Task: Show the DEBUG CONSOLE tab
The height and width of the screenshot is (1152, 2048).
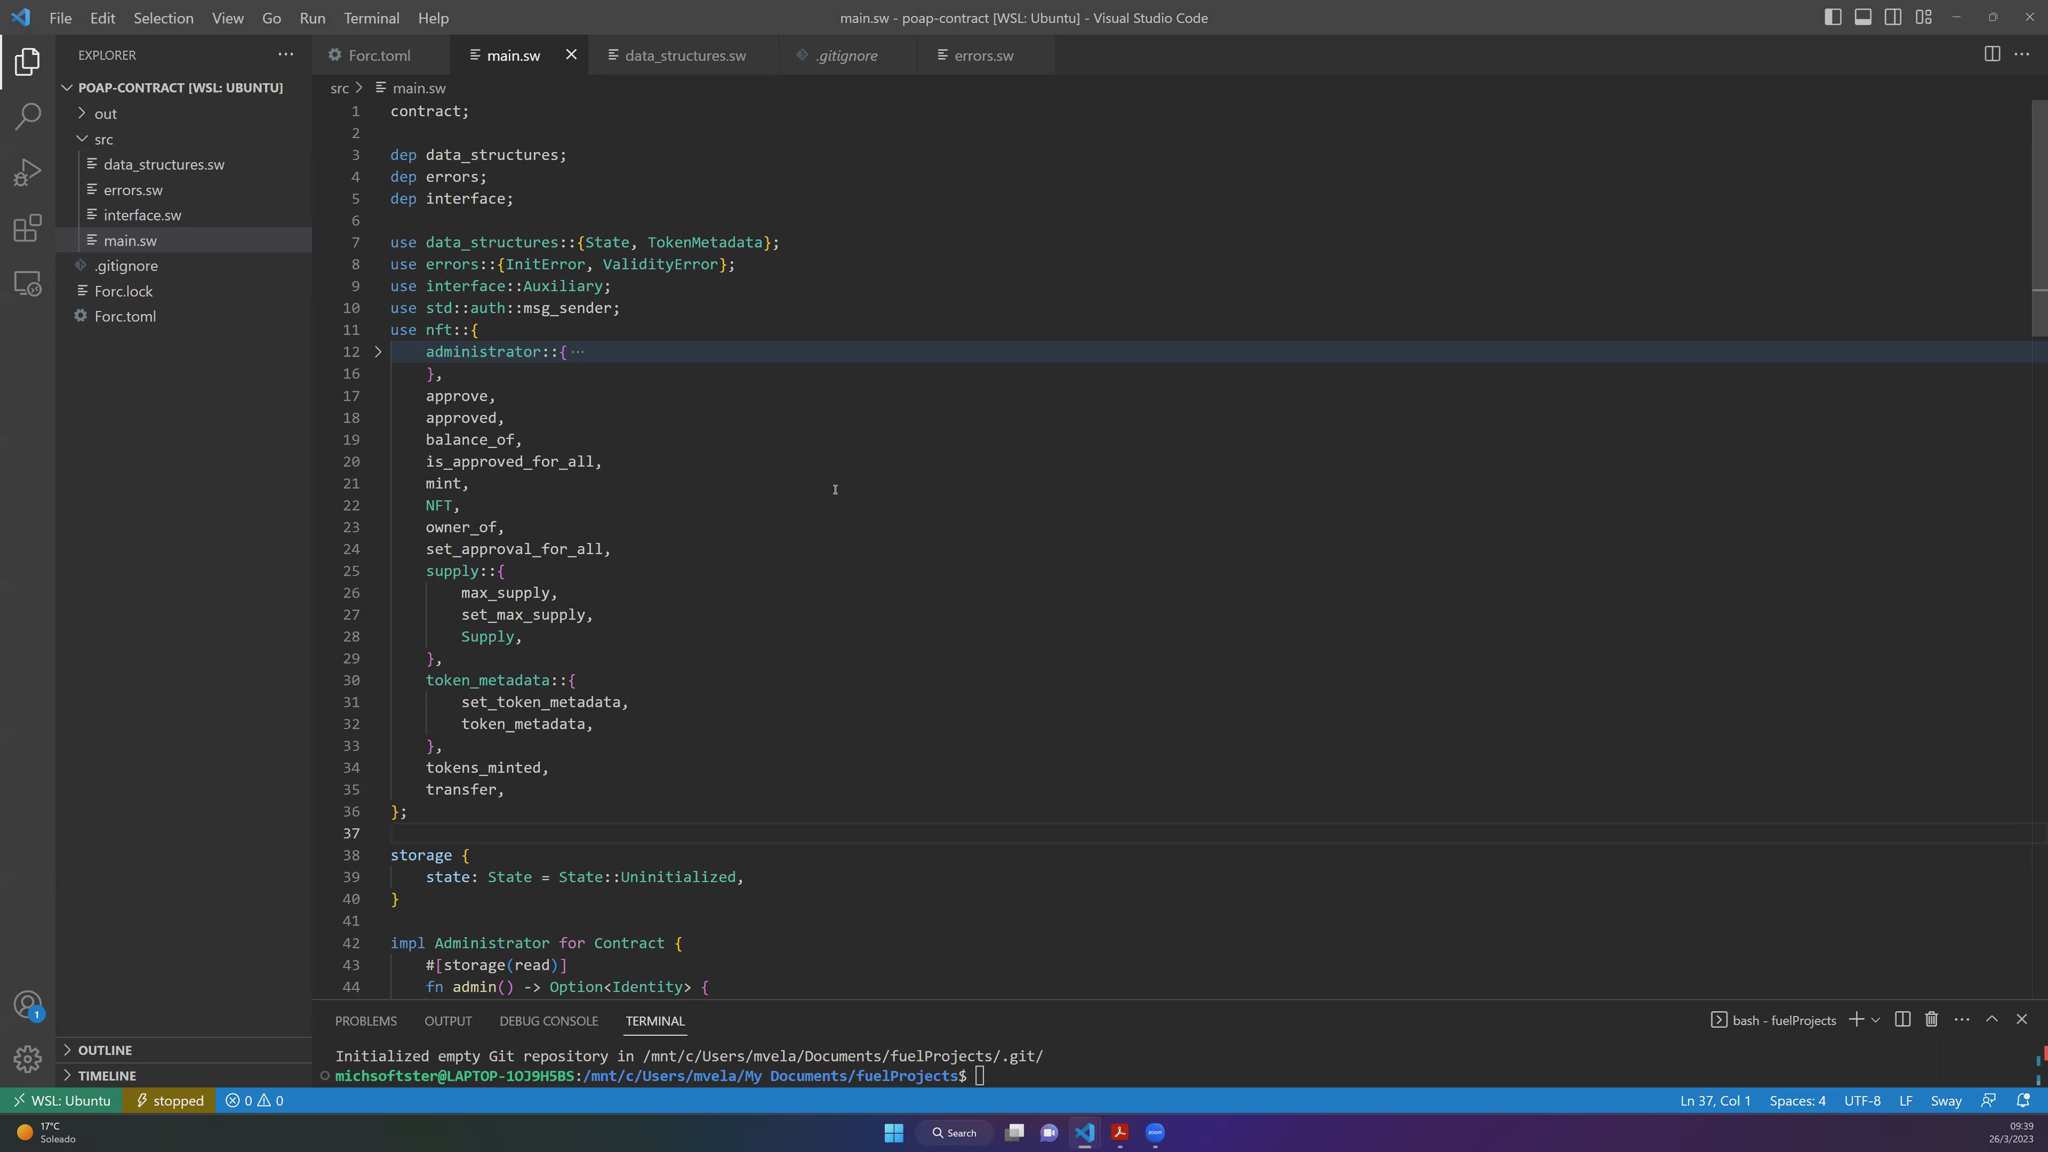Action: click(549, 1020)
